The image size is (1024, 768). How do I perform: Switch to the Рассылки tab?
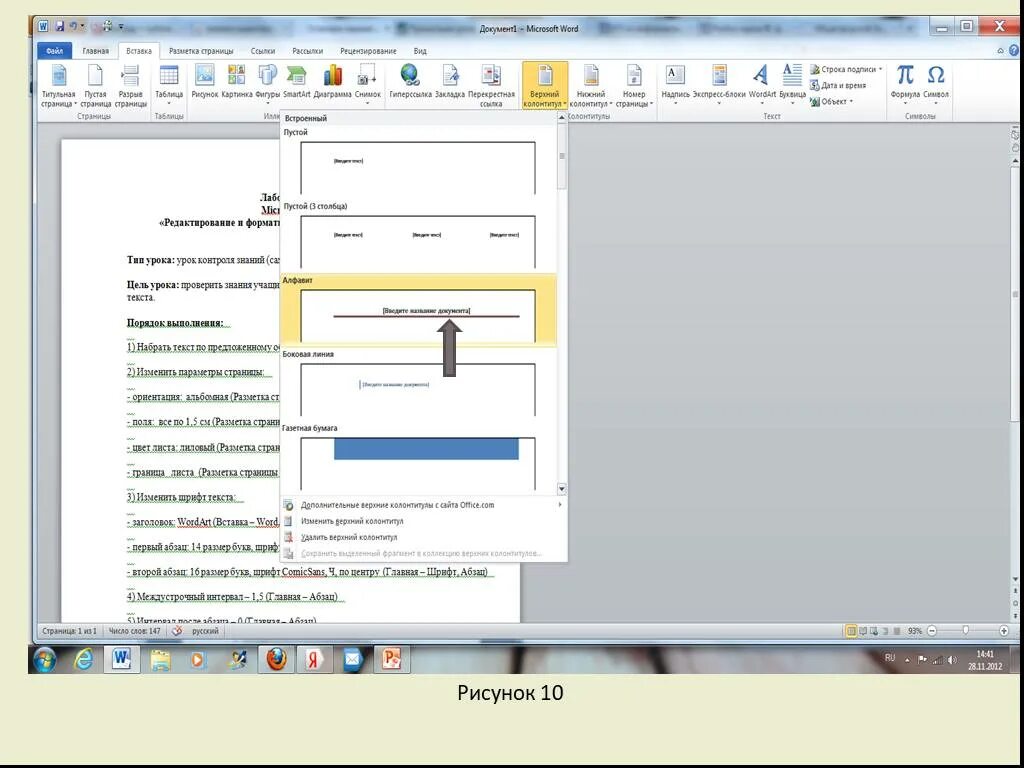[307, 51]
